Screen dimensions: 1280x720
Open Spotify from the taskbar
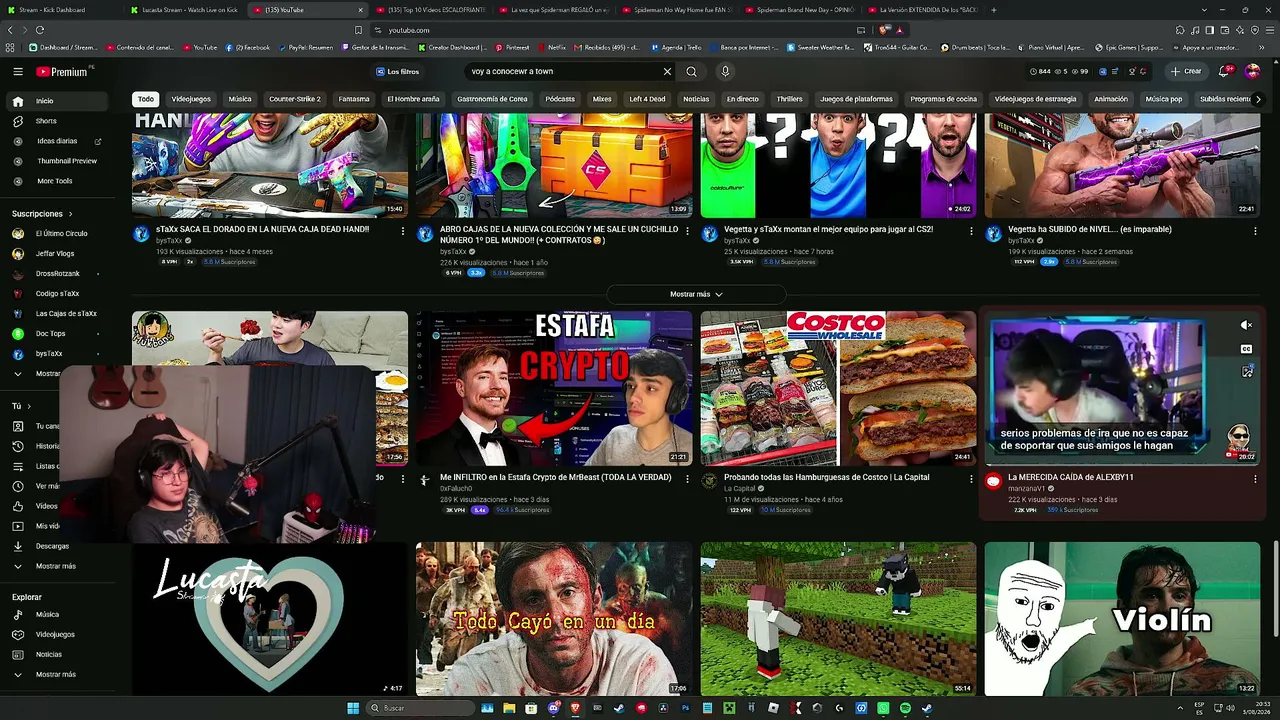tap(905, 708)
